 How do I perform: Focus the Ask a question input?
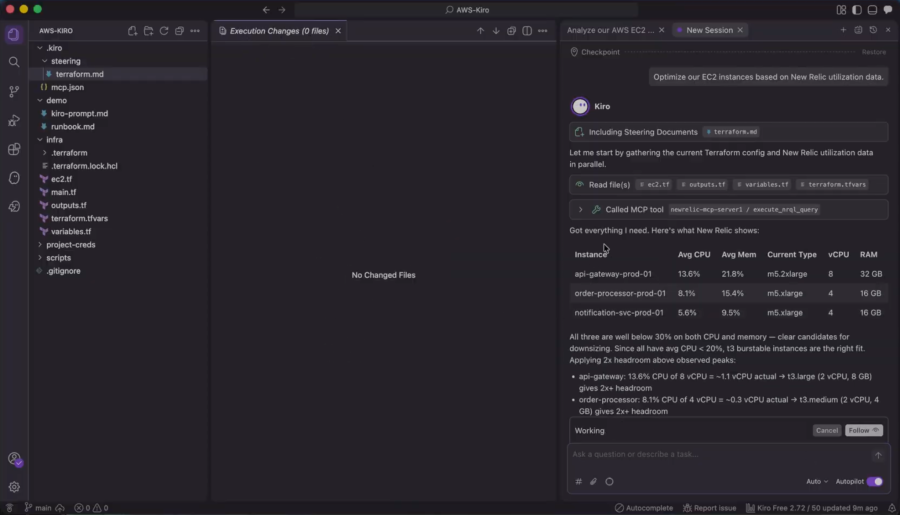tap(720, 455)
